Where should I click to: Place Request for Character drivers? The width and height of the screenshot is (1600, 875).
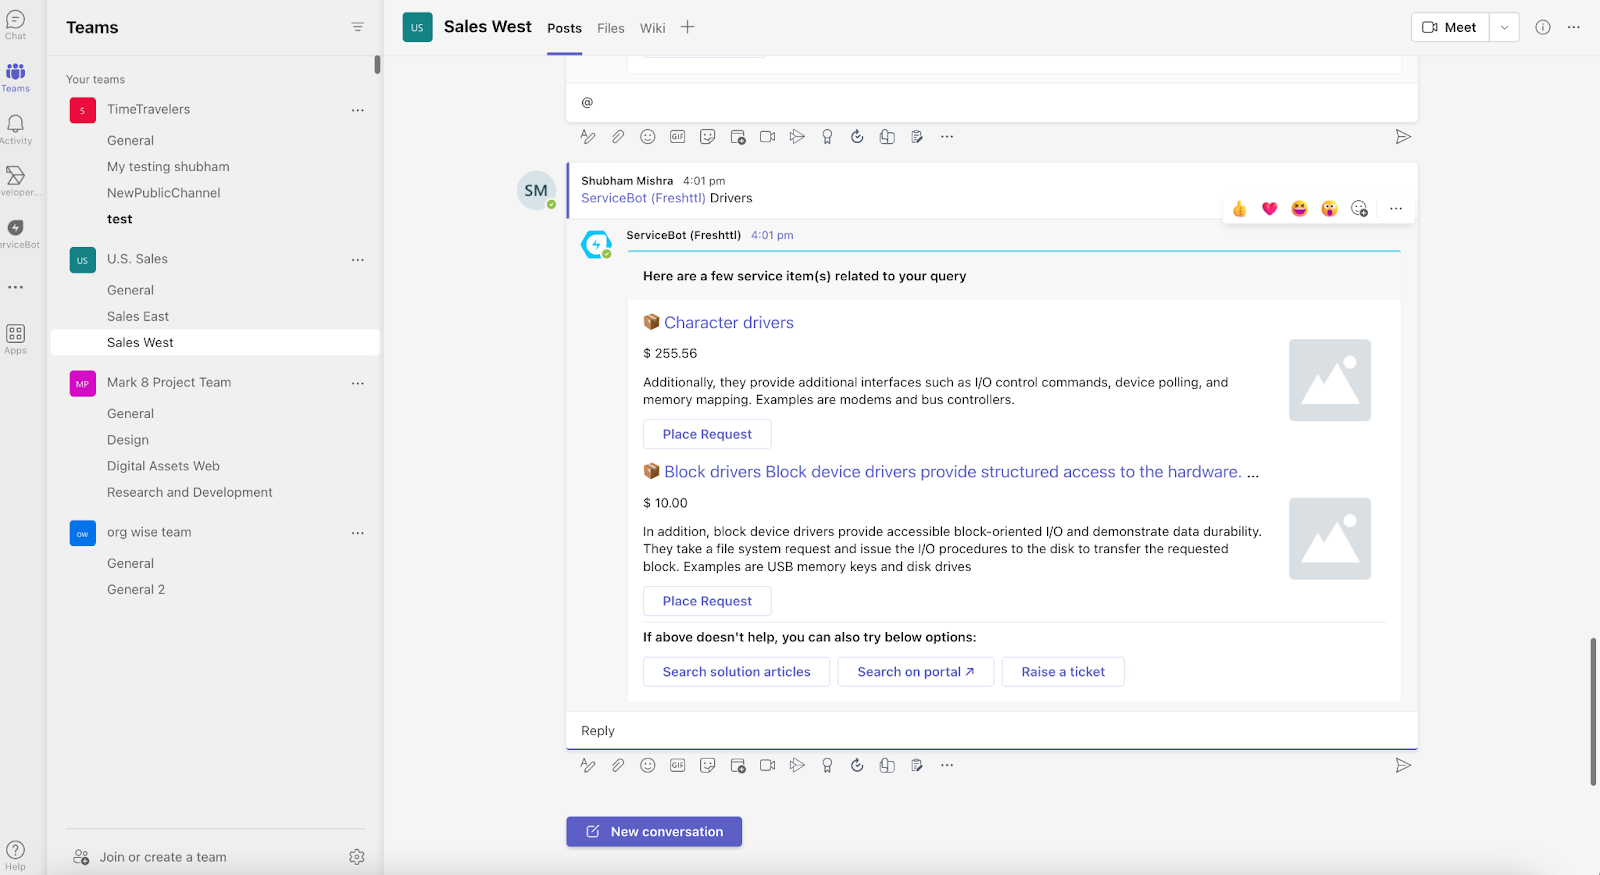click(707, 434)
